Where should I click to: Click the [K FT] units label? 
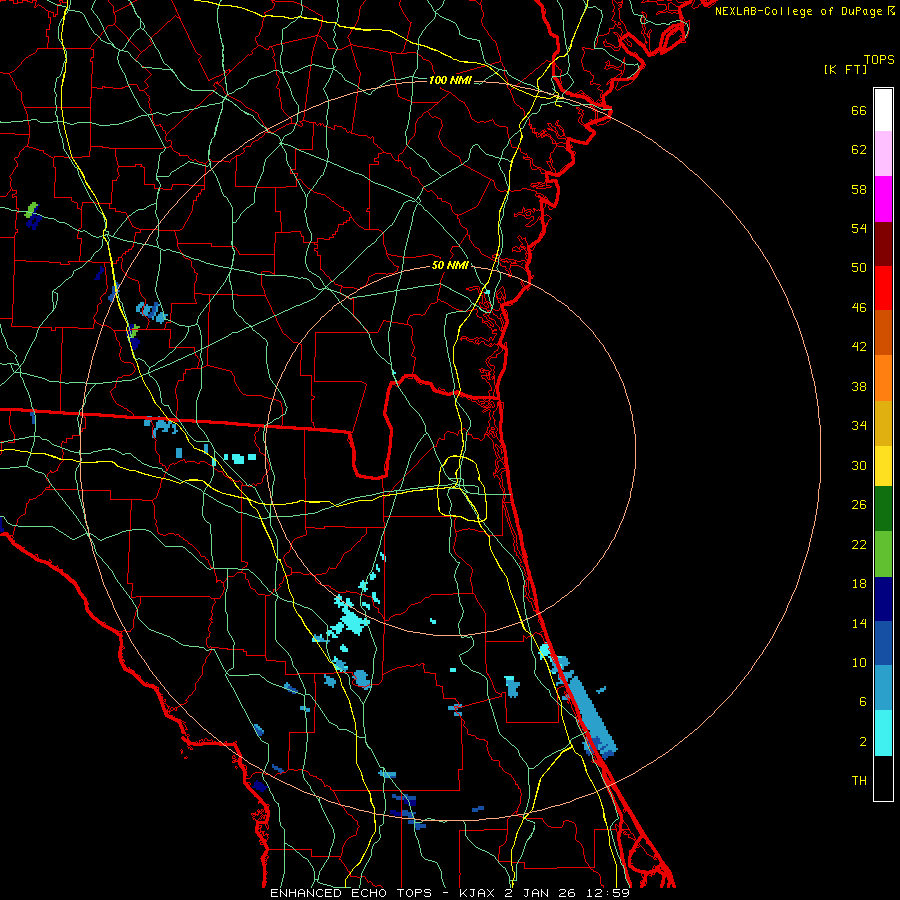click(x=845, y=69)
